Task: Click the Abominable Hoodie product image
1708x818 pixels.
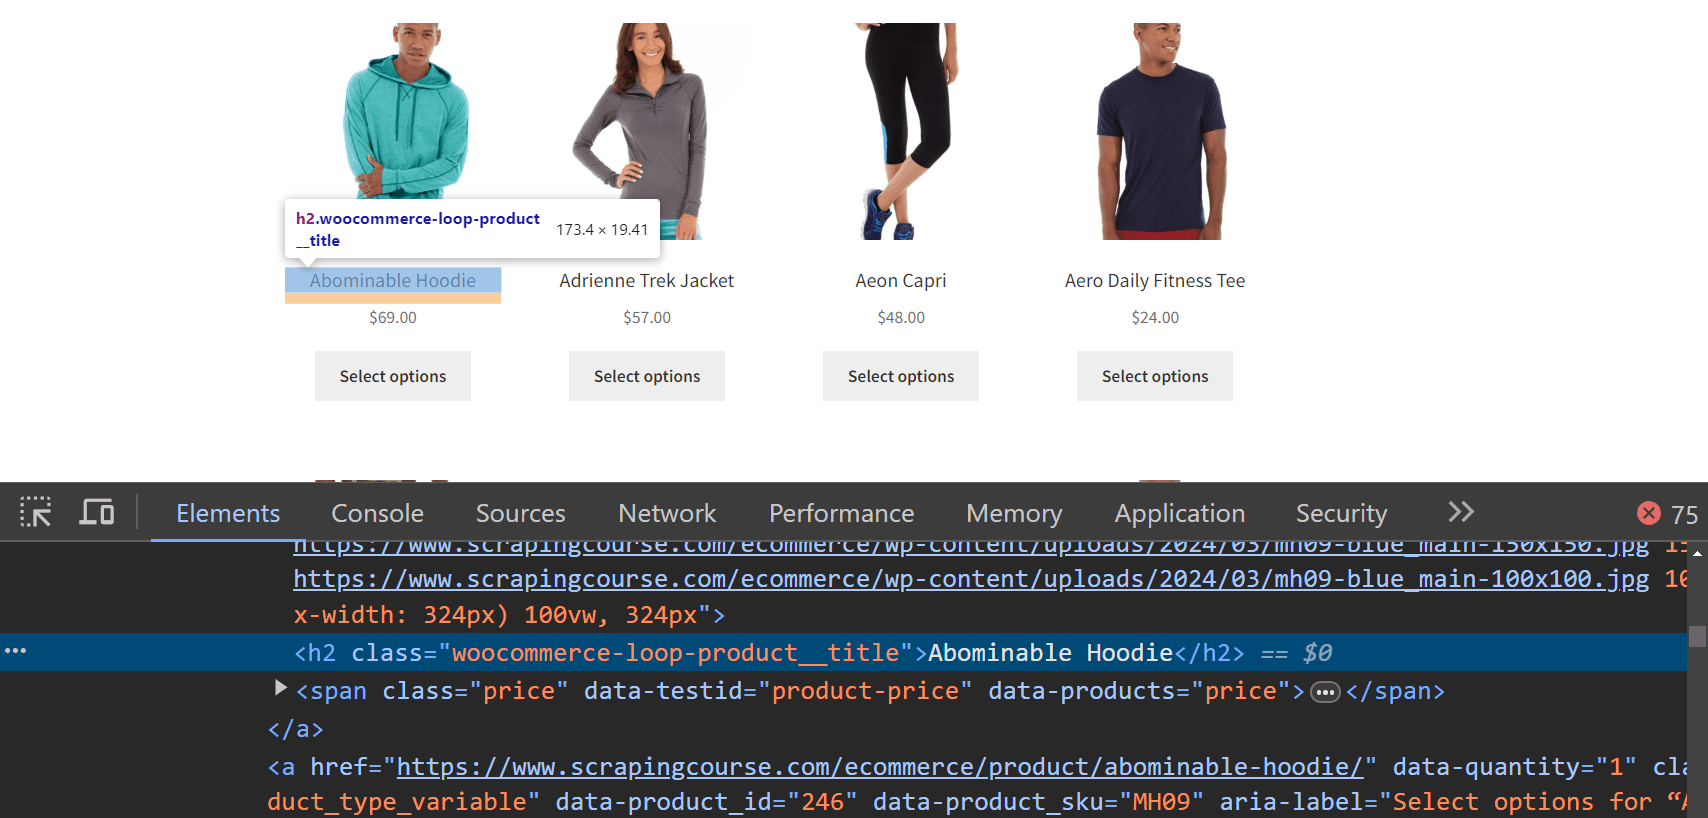Action: point(406,110)
